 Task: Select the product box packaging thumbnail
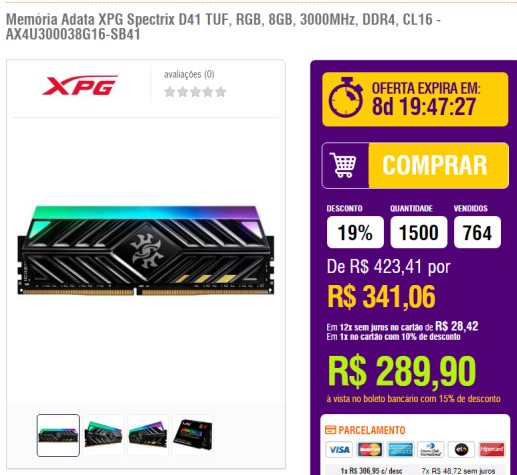coord(193,435)
